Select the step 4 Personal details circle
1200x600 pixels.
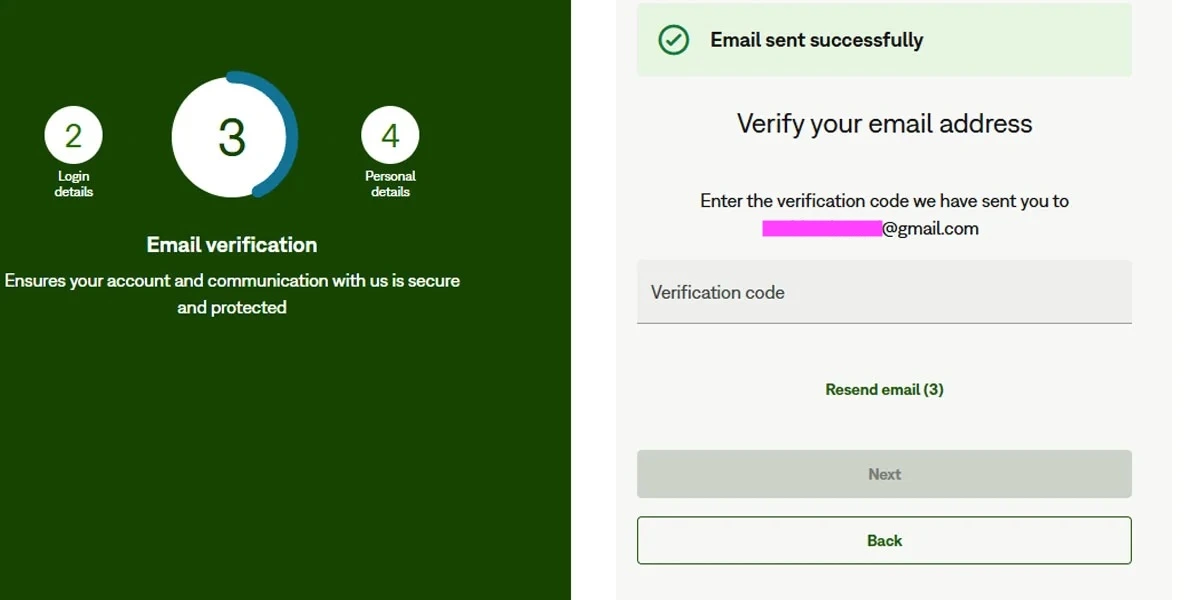click(390, 133)
